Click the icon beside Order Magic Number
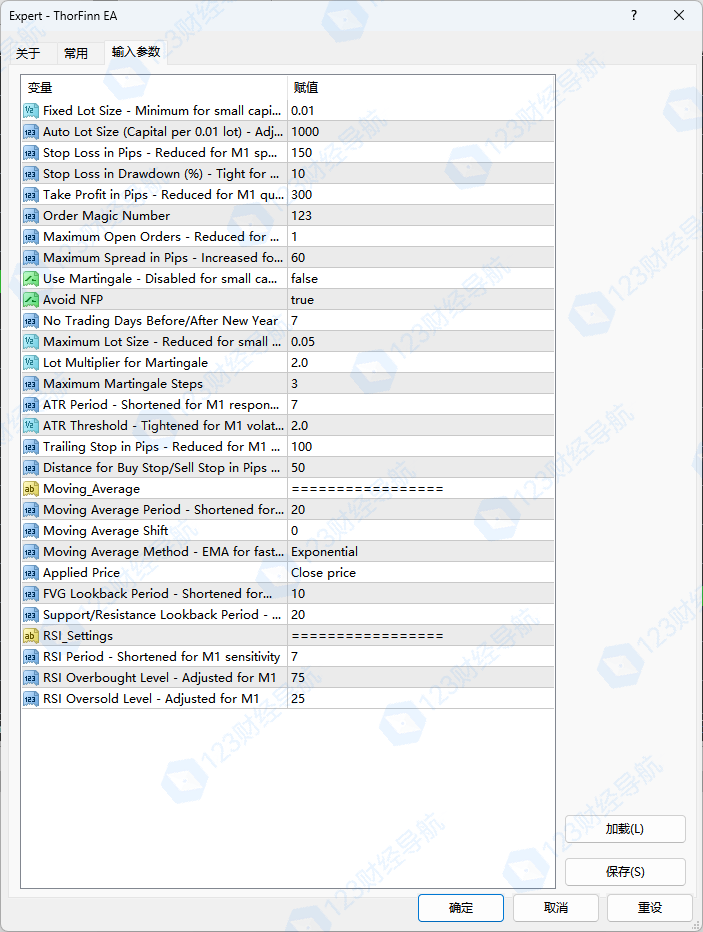The image size is (703, 932). (x=31, y=216)
